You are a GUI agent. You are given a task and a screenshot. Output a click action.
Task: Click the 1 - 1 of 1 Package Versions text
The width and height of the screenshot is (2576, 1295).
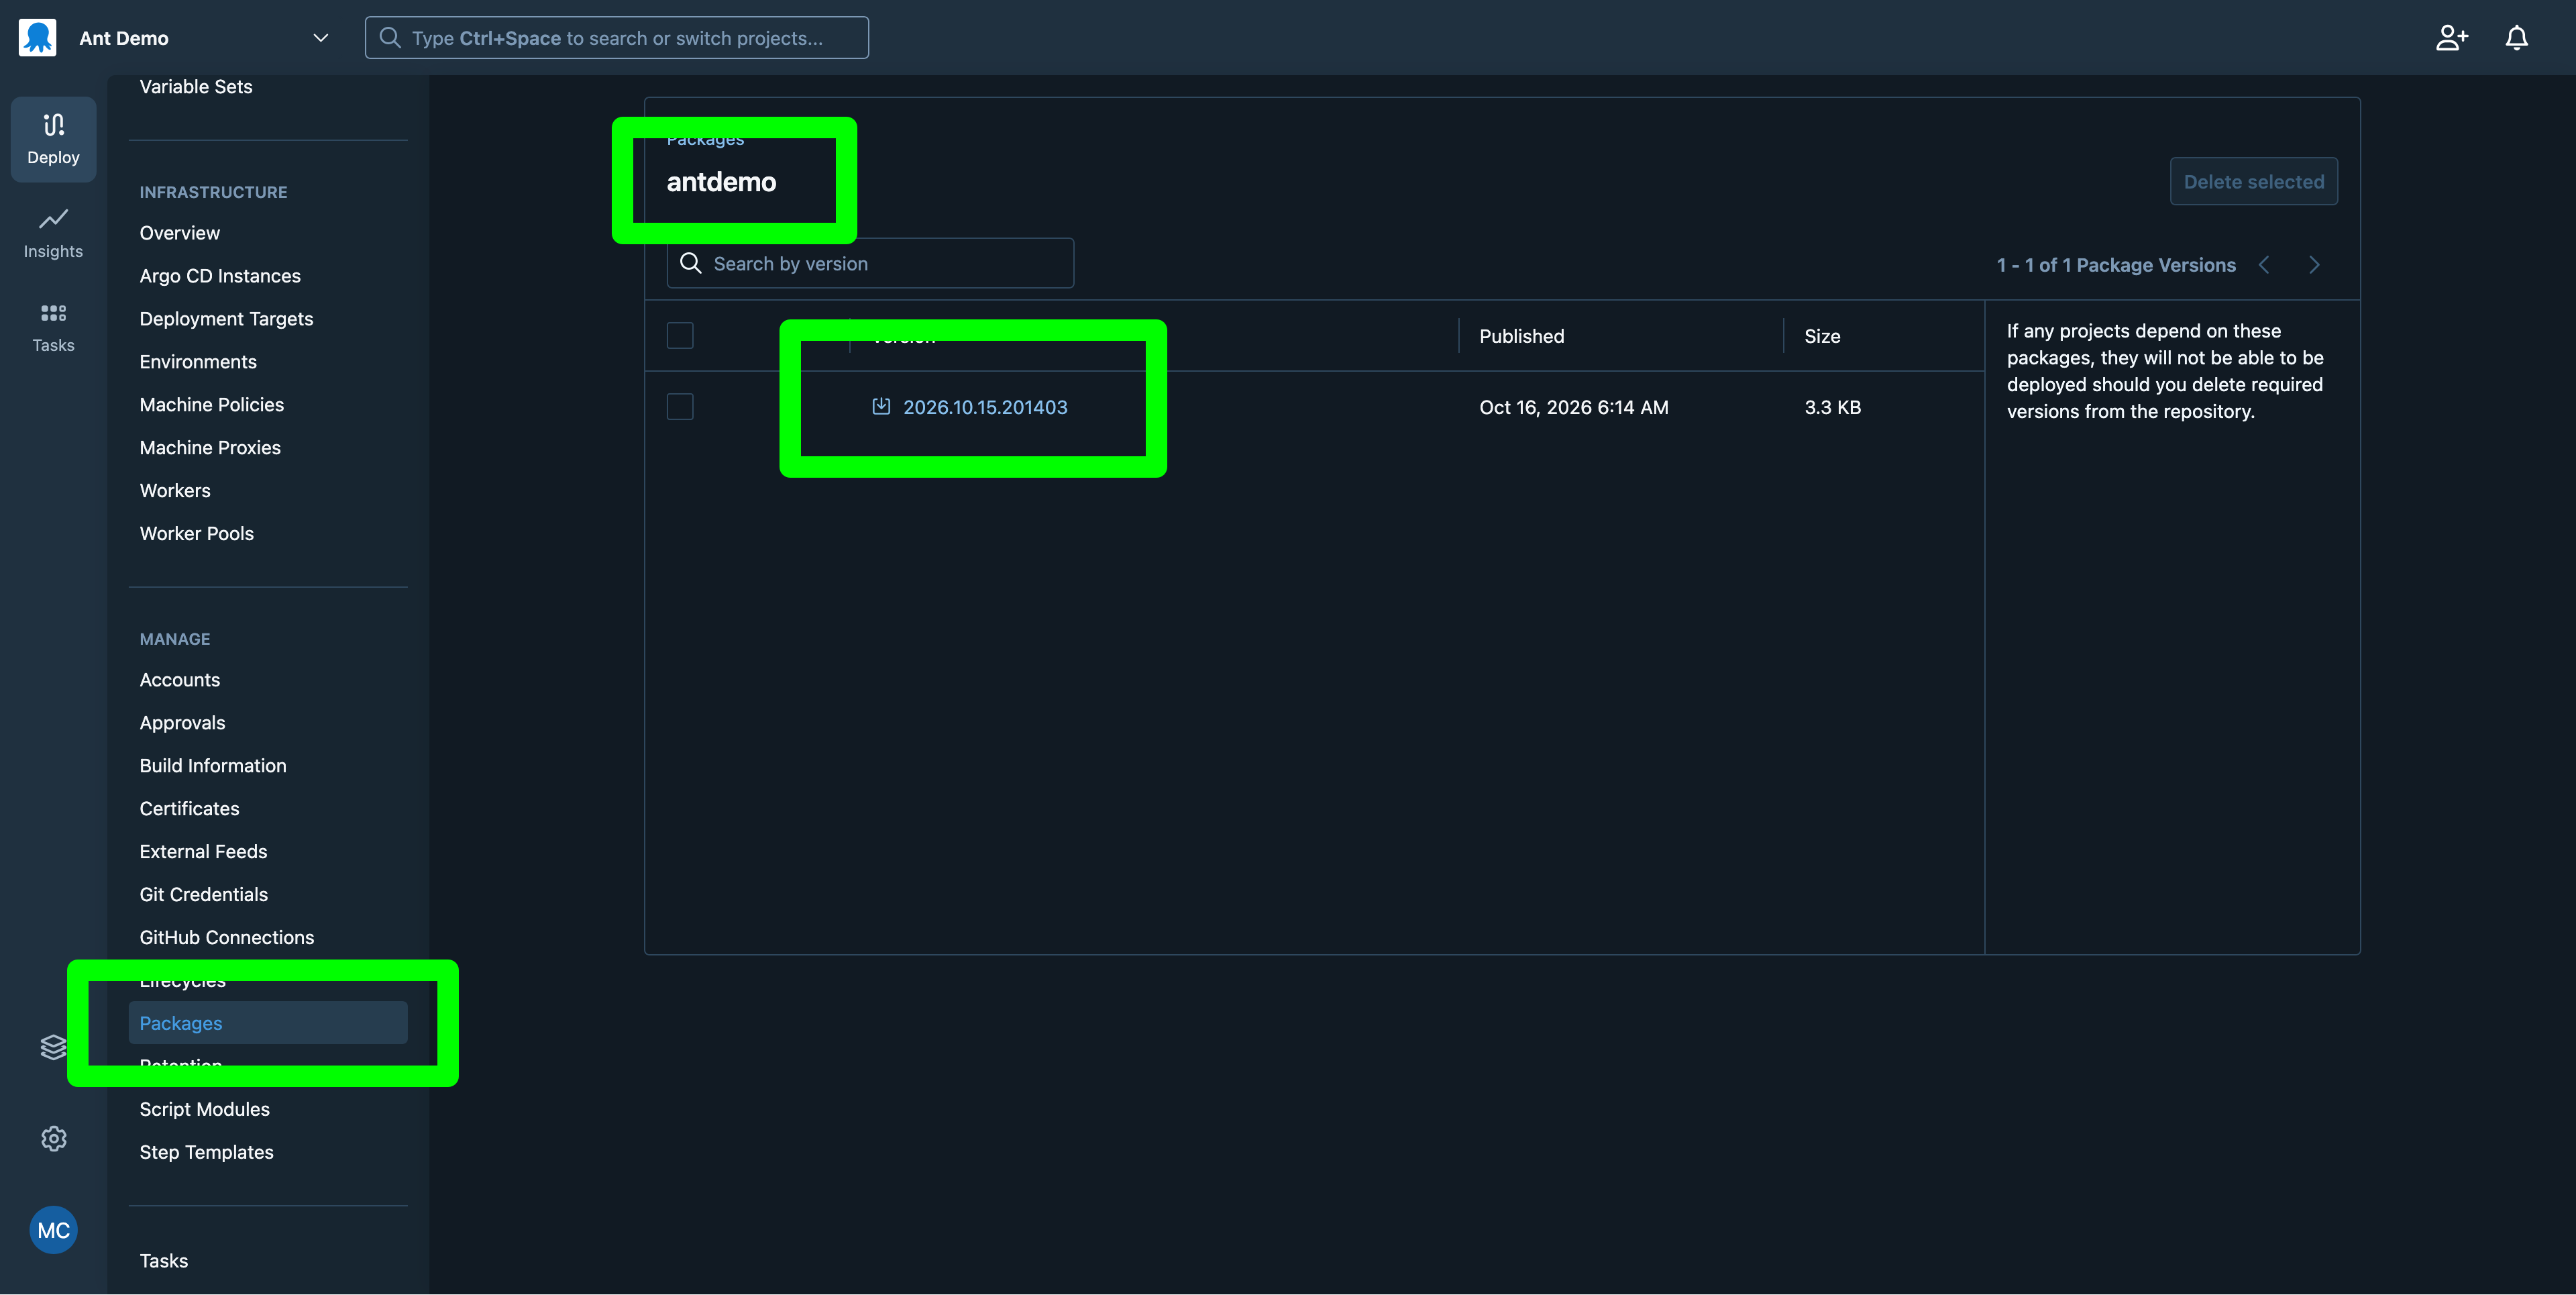(2116, 265)
